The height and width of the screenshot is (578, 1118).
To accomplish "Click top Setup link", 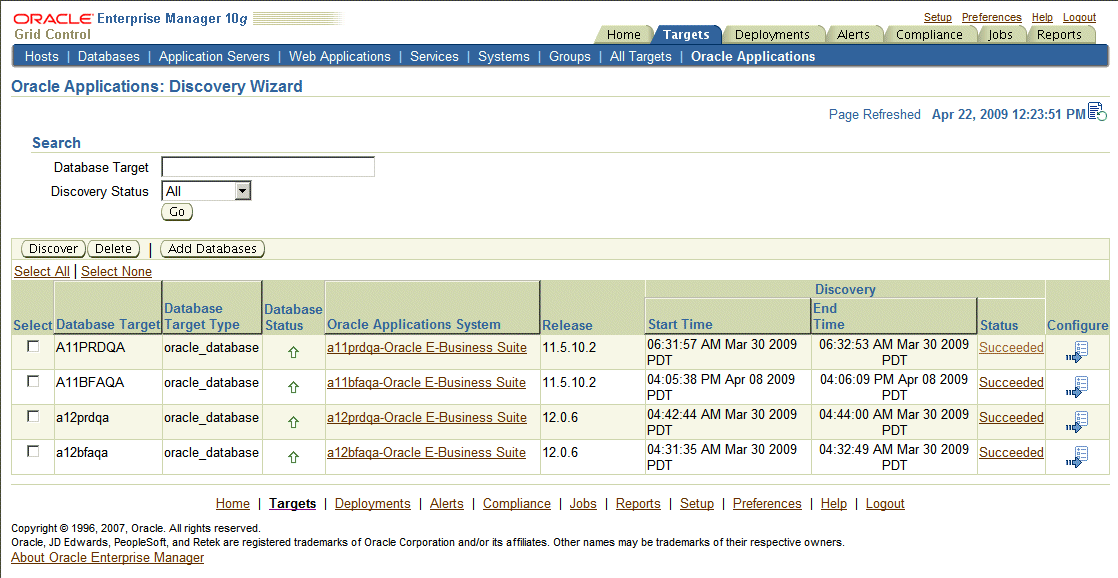I will (938, 17).
